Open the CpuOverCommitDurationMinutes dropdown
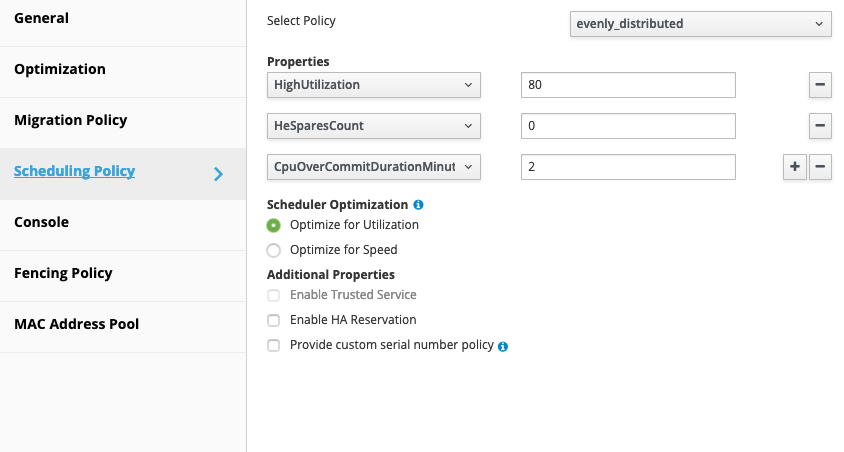 (373, 167)
